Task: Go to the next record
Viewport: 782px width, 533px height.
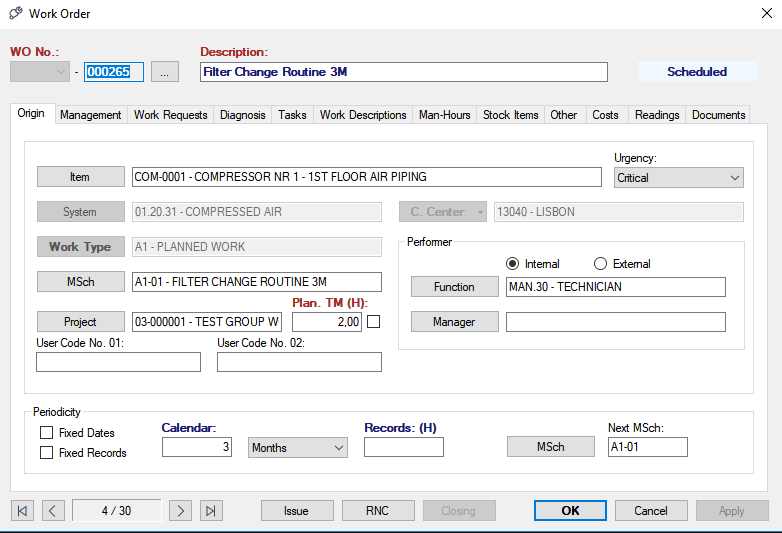Action: [180, 511]
